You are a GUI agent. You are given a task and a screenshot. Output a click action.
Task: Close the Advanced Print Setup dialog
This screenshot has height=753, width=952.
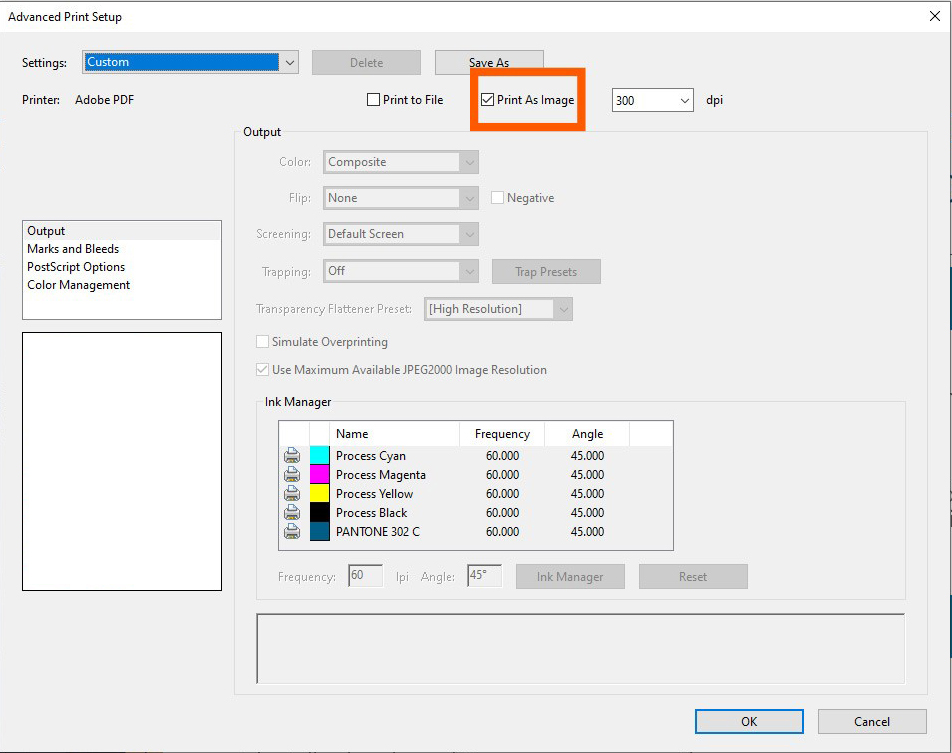935,16
